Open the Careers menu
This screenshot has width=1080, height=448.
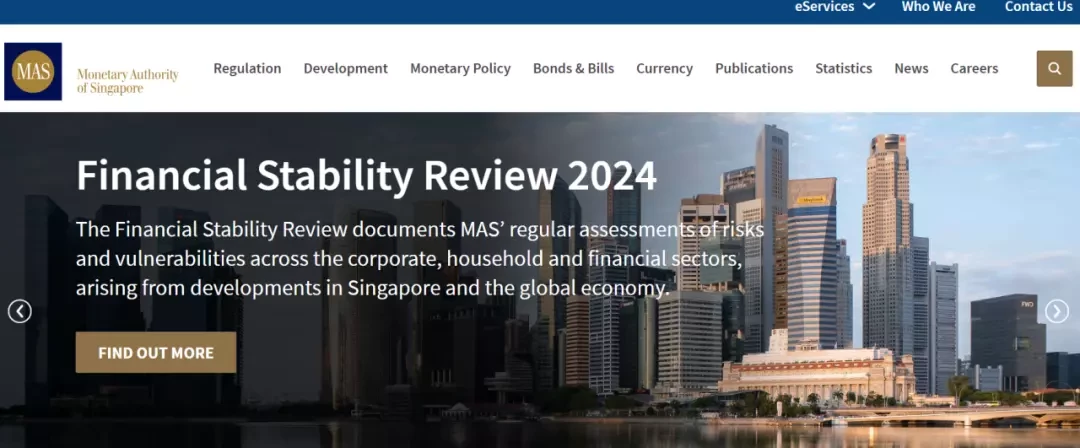[974, 68]
